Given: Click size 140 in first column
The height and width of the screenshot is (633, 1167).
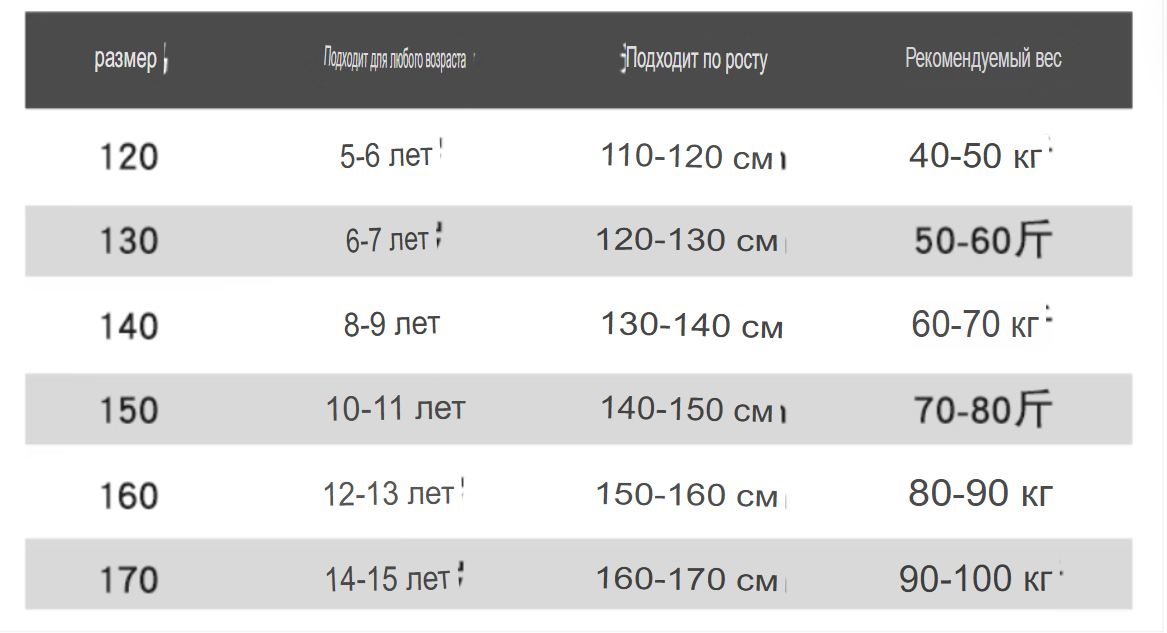Looking at the screenshot, I should 129,327.
